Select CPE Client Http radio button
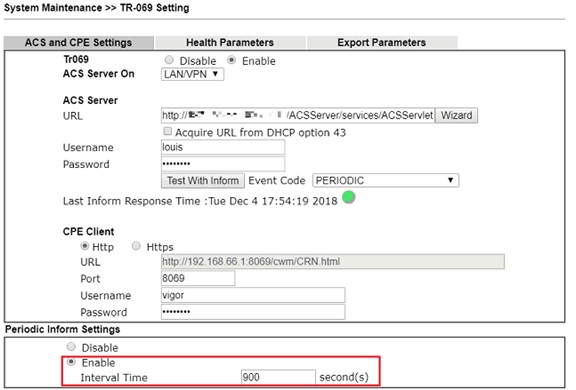Screen dimensions: 576x390 (84, 246)
